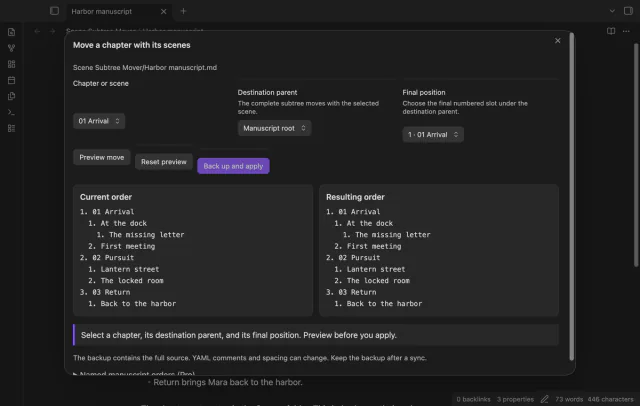Viewport: 640px width, 406px height.
Task: Click the Destination parent label
Action: tap(267, 92)
